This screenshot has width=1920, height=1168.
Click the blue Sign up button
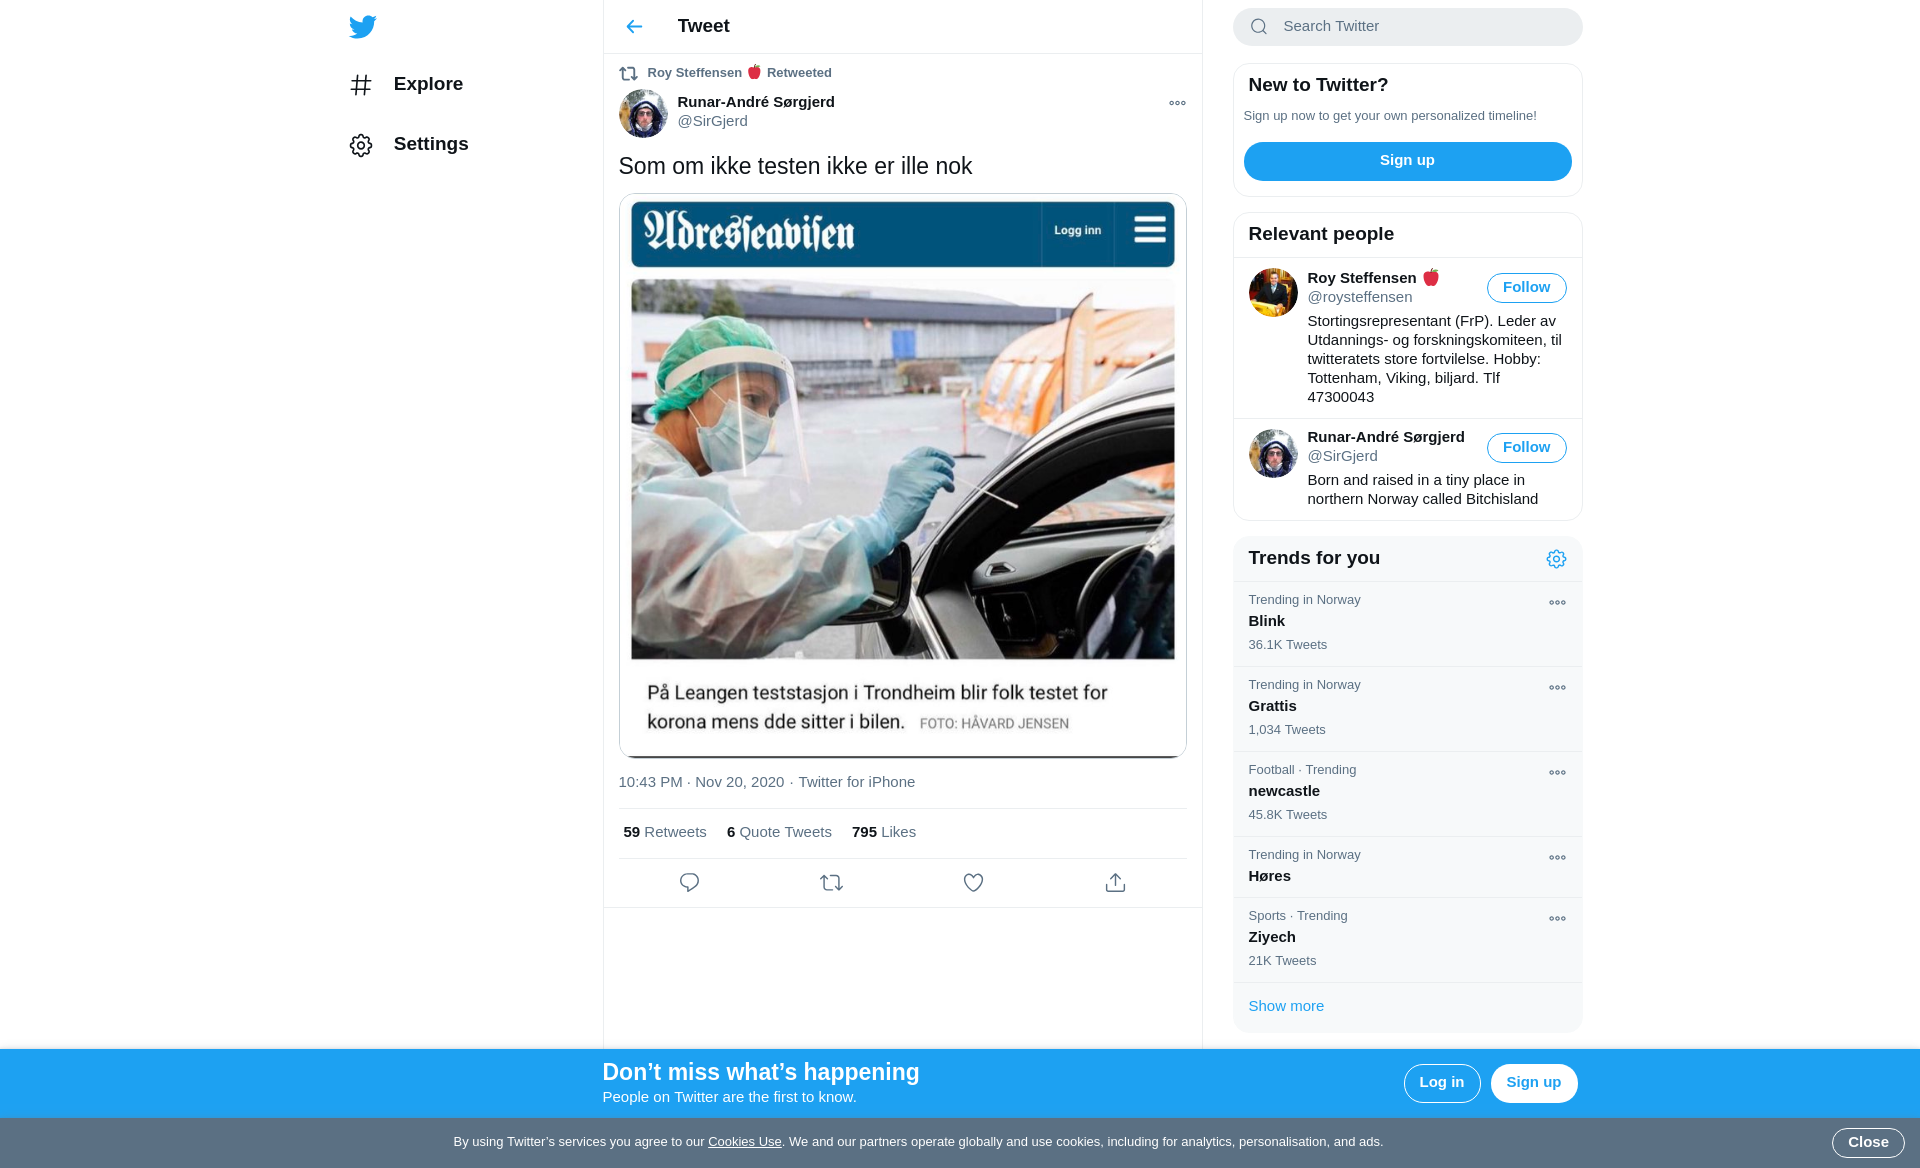1407,161
